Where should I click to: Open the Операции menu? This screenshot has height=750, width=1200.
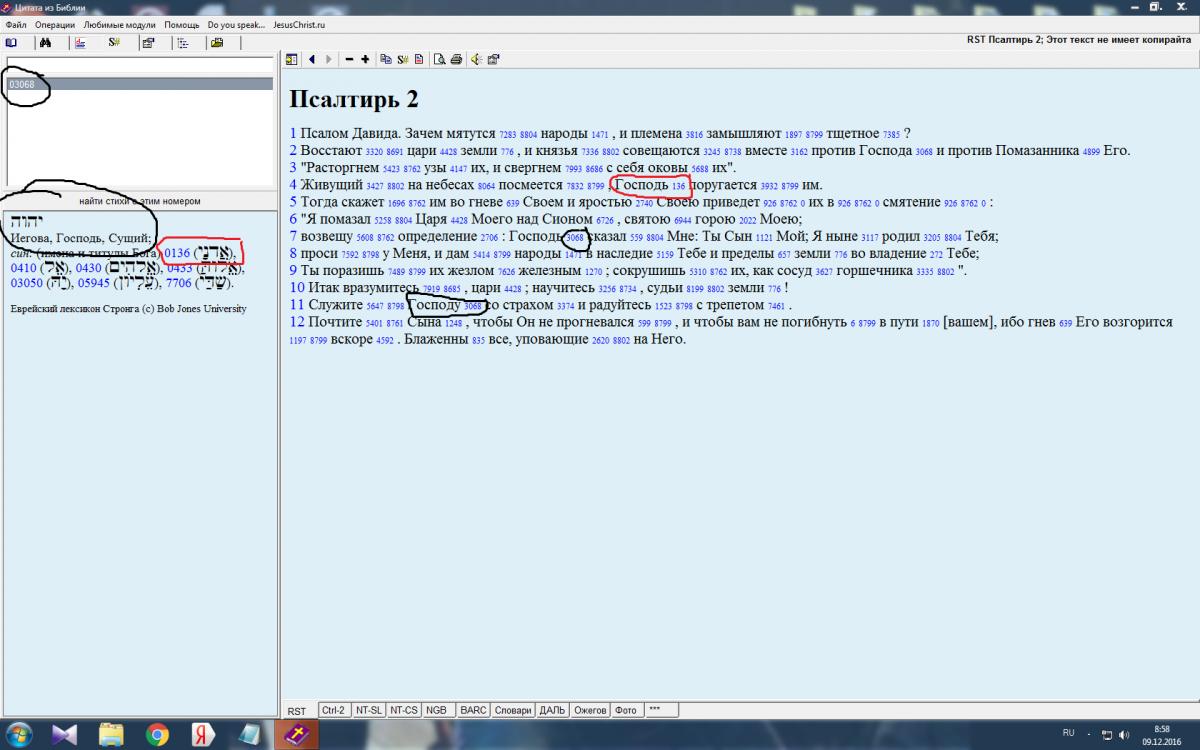(54, 23)
